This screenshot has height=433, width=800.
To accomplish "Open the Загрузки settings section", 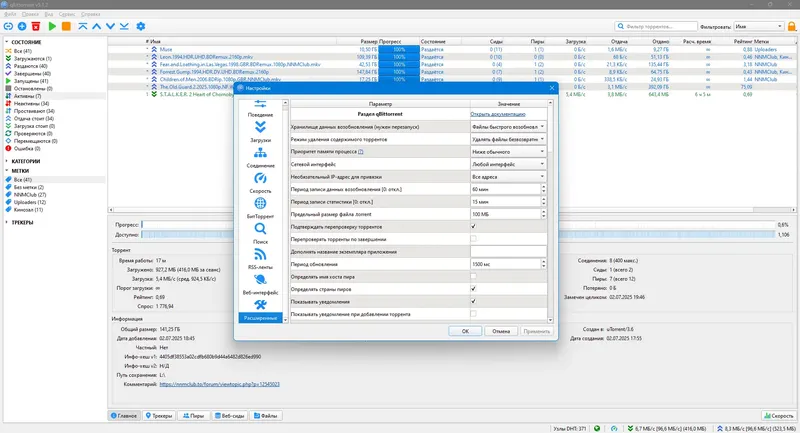I will (260, 133).
